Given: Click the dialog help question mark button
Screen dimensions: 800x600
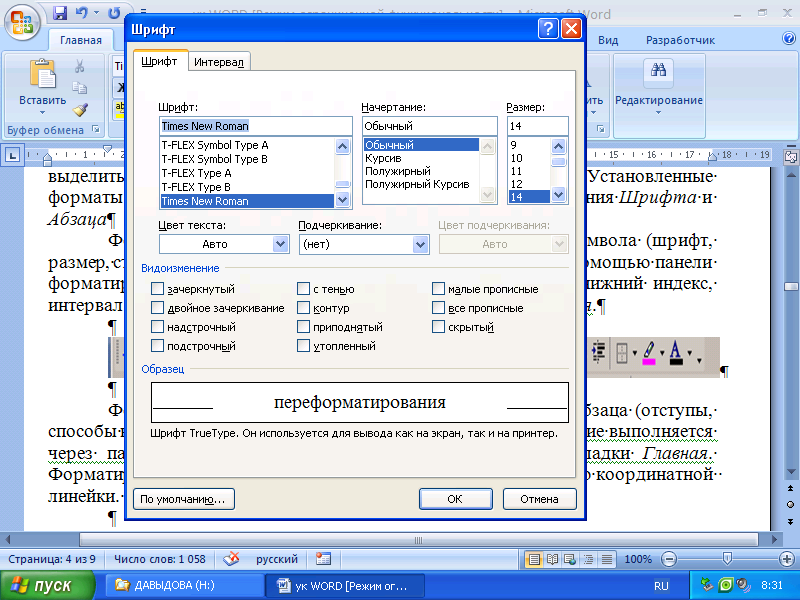Looking at the screenshot, I should 548,29.
